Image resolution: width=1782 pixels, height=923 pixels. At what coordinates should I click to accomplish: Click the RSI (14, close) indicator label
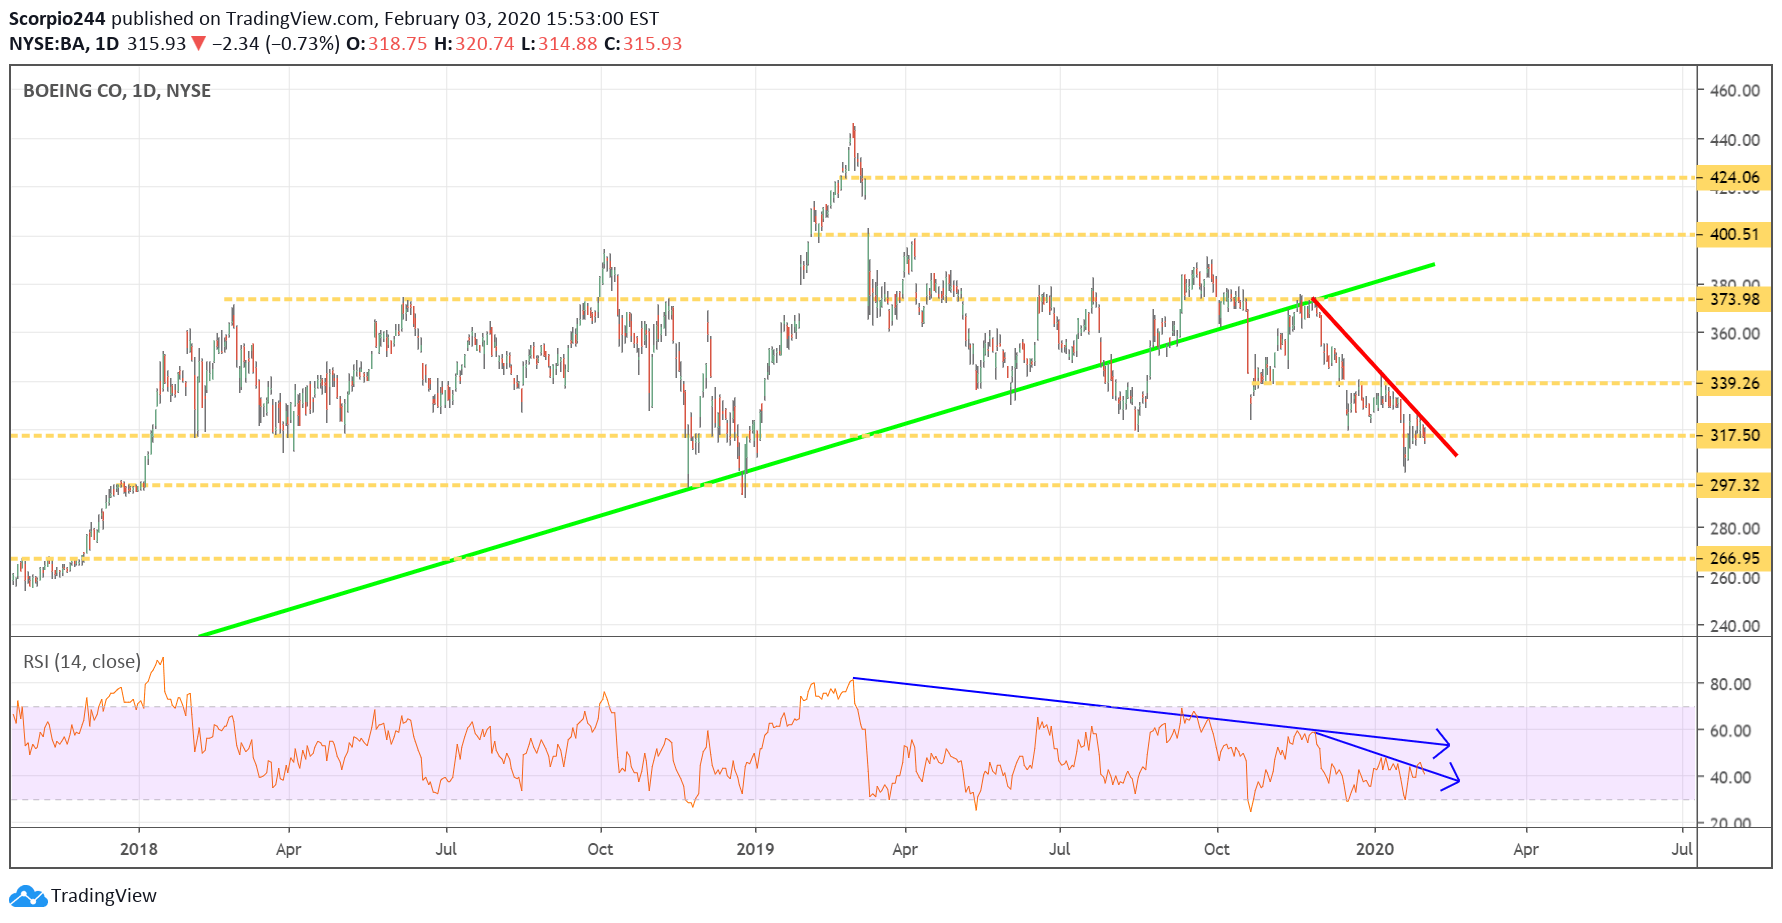[82, 662]
